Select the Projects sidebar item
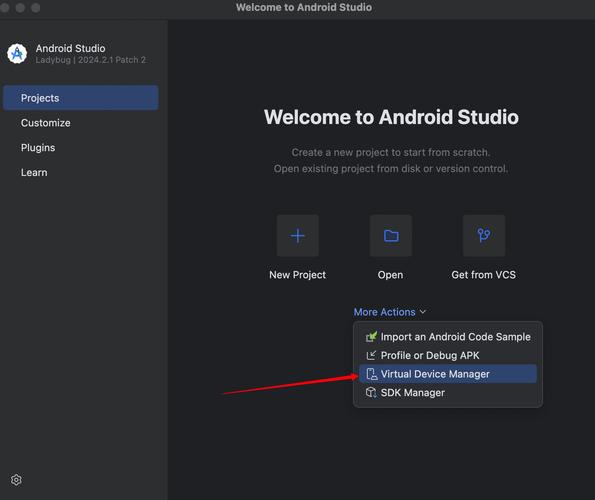This screenshot has width=595, height=500. pyautogui.click(x=80, y=98)
